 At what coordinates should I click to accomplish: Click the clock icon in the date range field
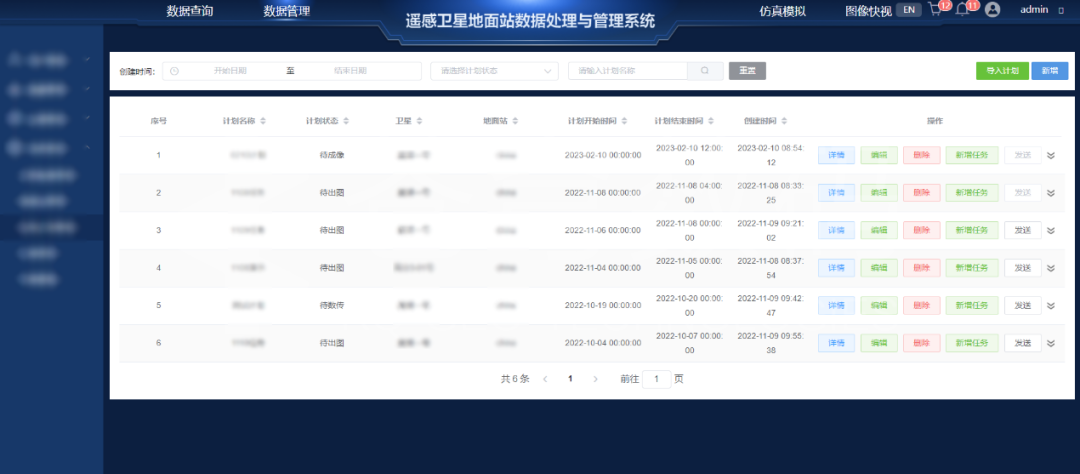(x=174, y=71)
